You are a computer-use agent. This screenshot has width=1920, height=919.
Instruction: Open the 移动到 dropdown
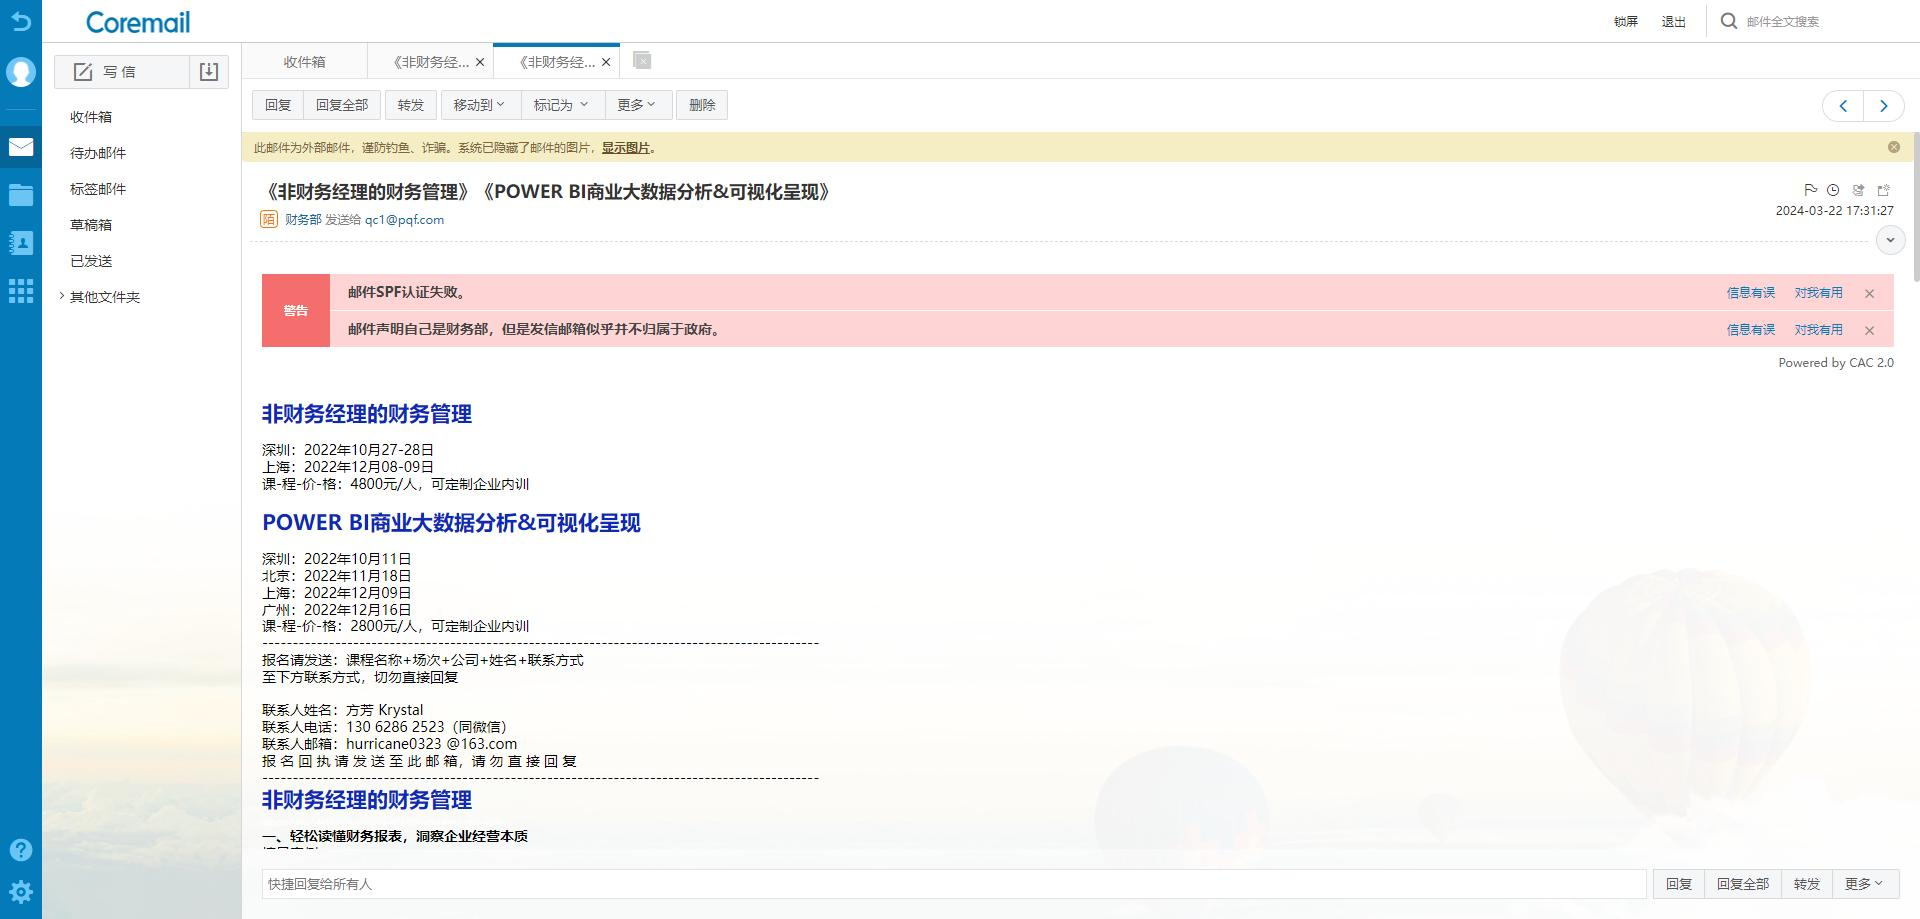[x=479, y=105]
